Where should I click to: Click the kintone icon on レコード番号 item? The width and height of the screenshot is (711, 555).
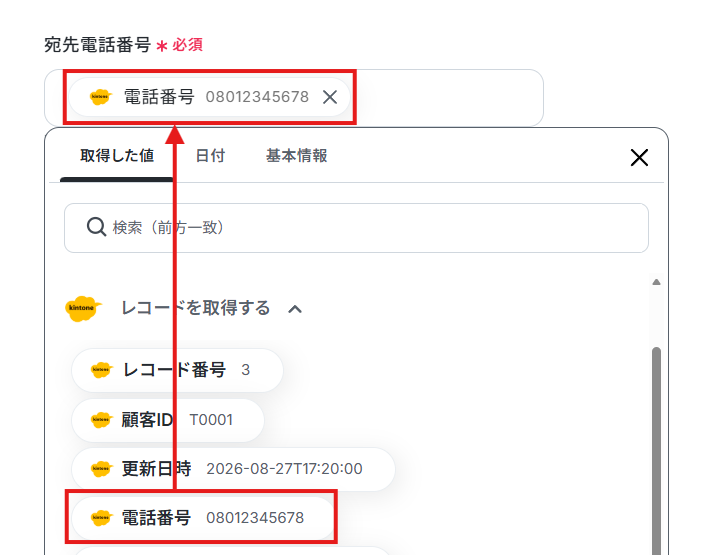click(101, 370)
